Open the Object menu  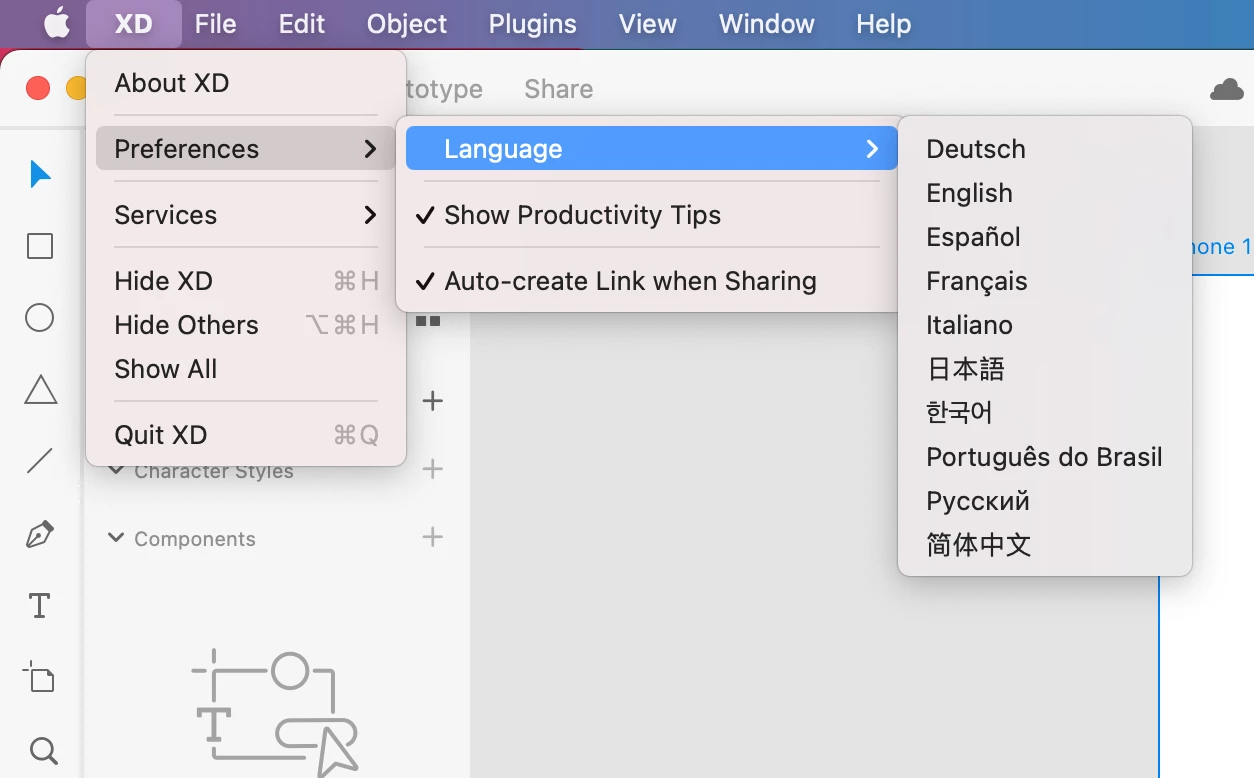pos(407,23)
